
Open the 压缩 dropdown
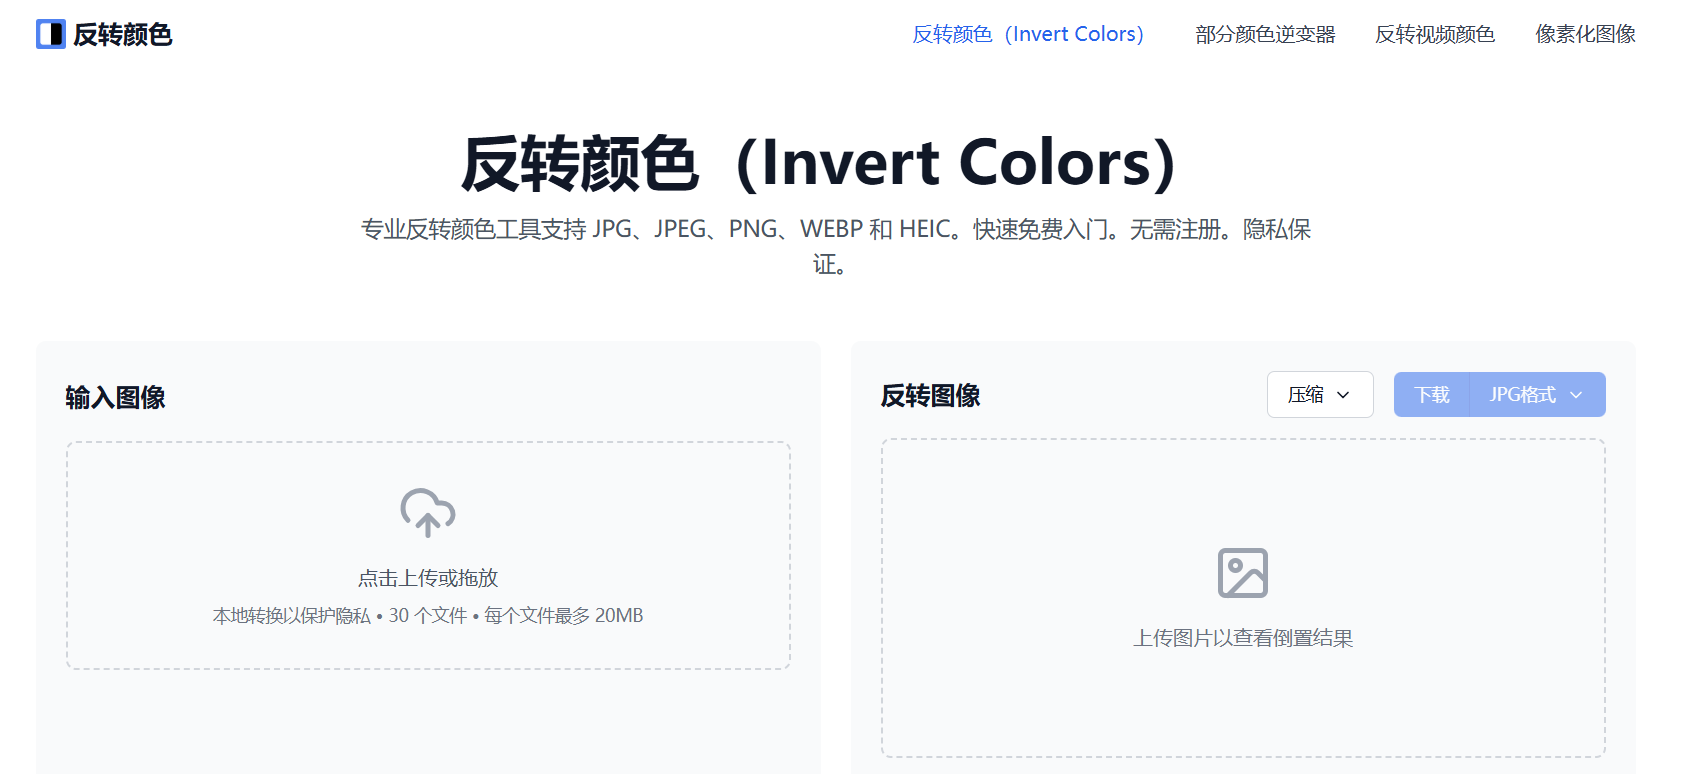pos(1320,395)
